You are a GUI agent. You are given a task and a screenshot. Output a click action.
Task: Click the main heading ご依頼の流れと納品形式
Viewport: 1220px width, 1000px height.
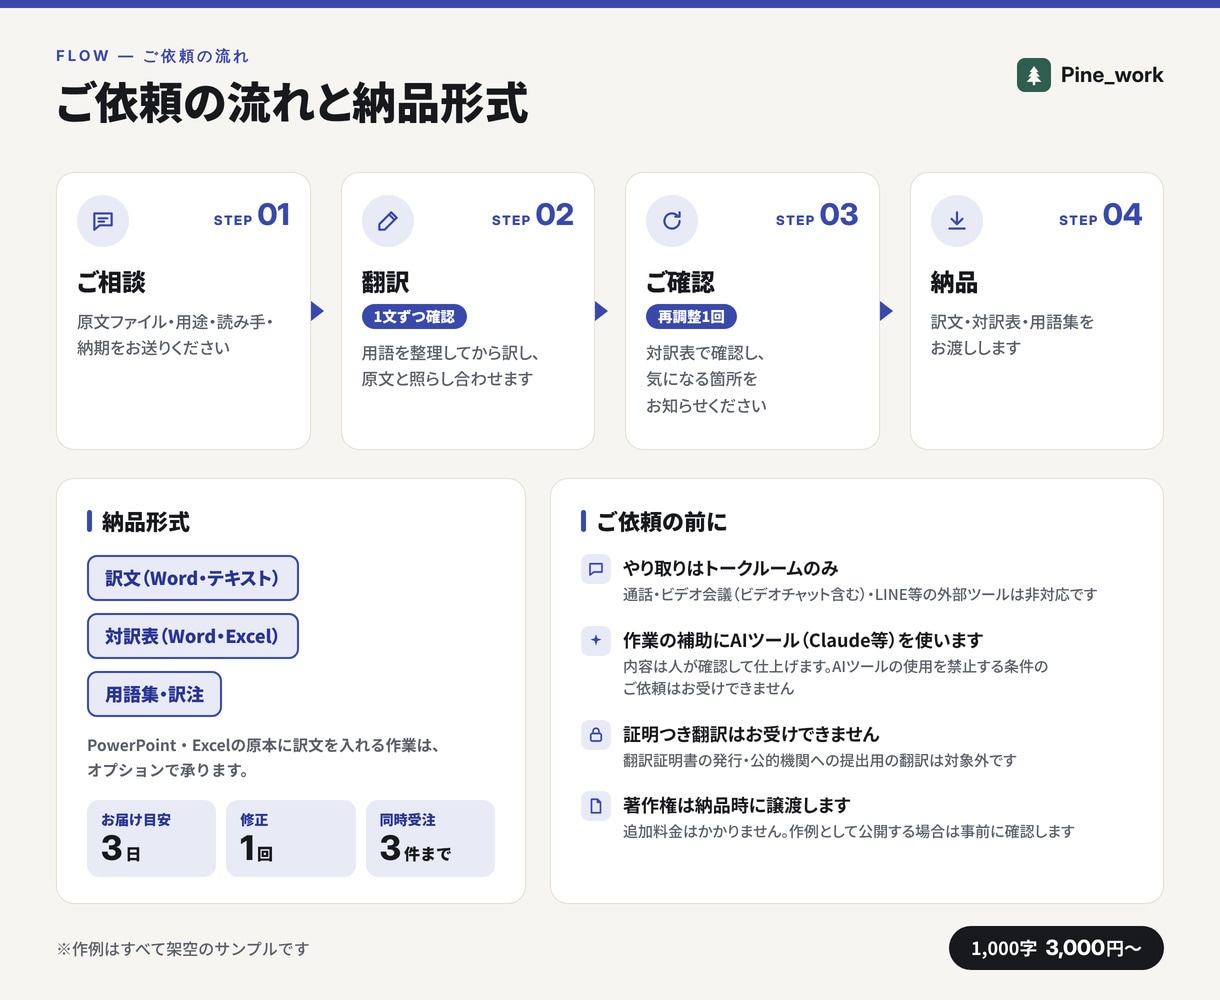tap(292, 104)
